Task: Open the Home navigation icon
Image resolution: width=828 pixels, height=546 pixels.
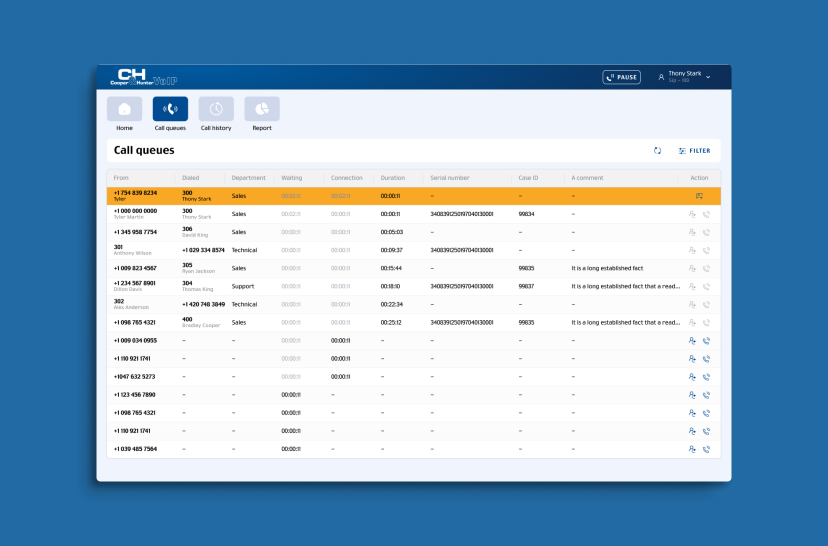Action: pos(124,109)
